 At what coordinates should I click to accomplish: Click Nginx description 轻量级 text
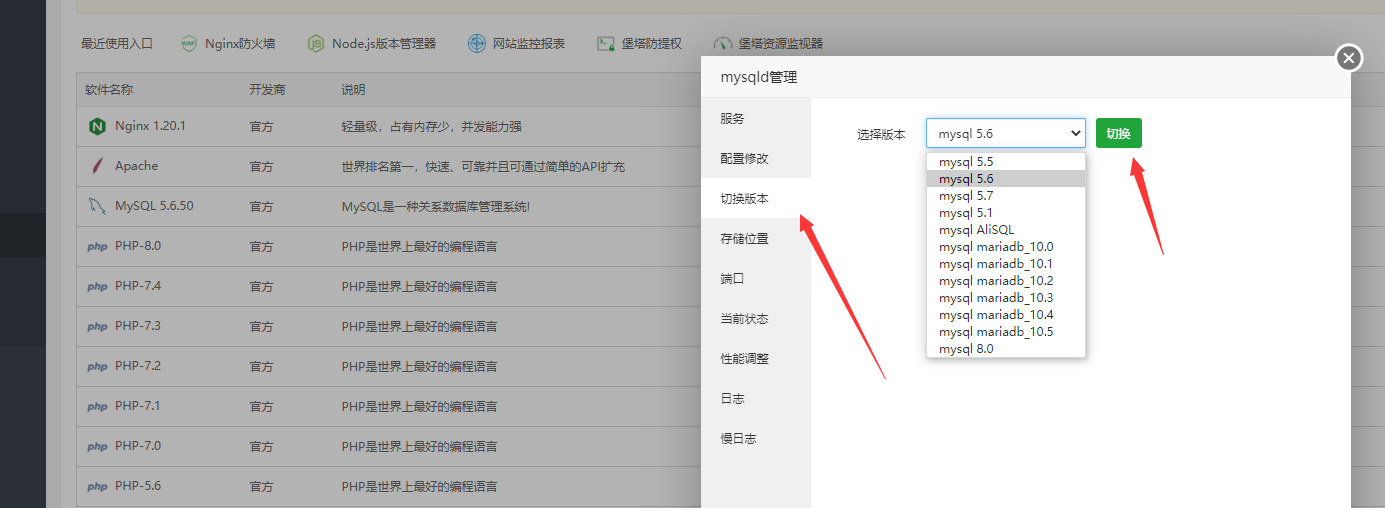click(x=431, y=127)
